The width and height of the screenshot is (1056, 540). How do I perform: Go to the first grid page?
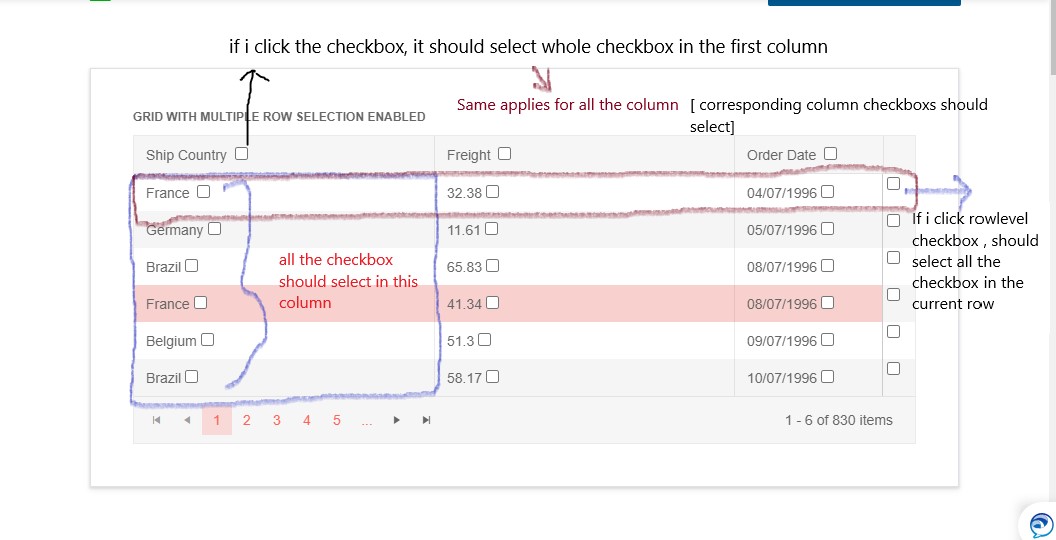coord(156,421)
